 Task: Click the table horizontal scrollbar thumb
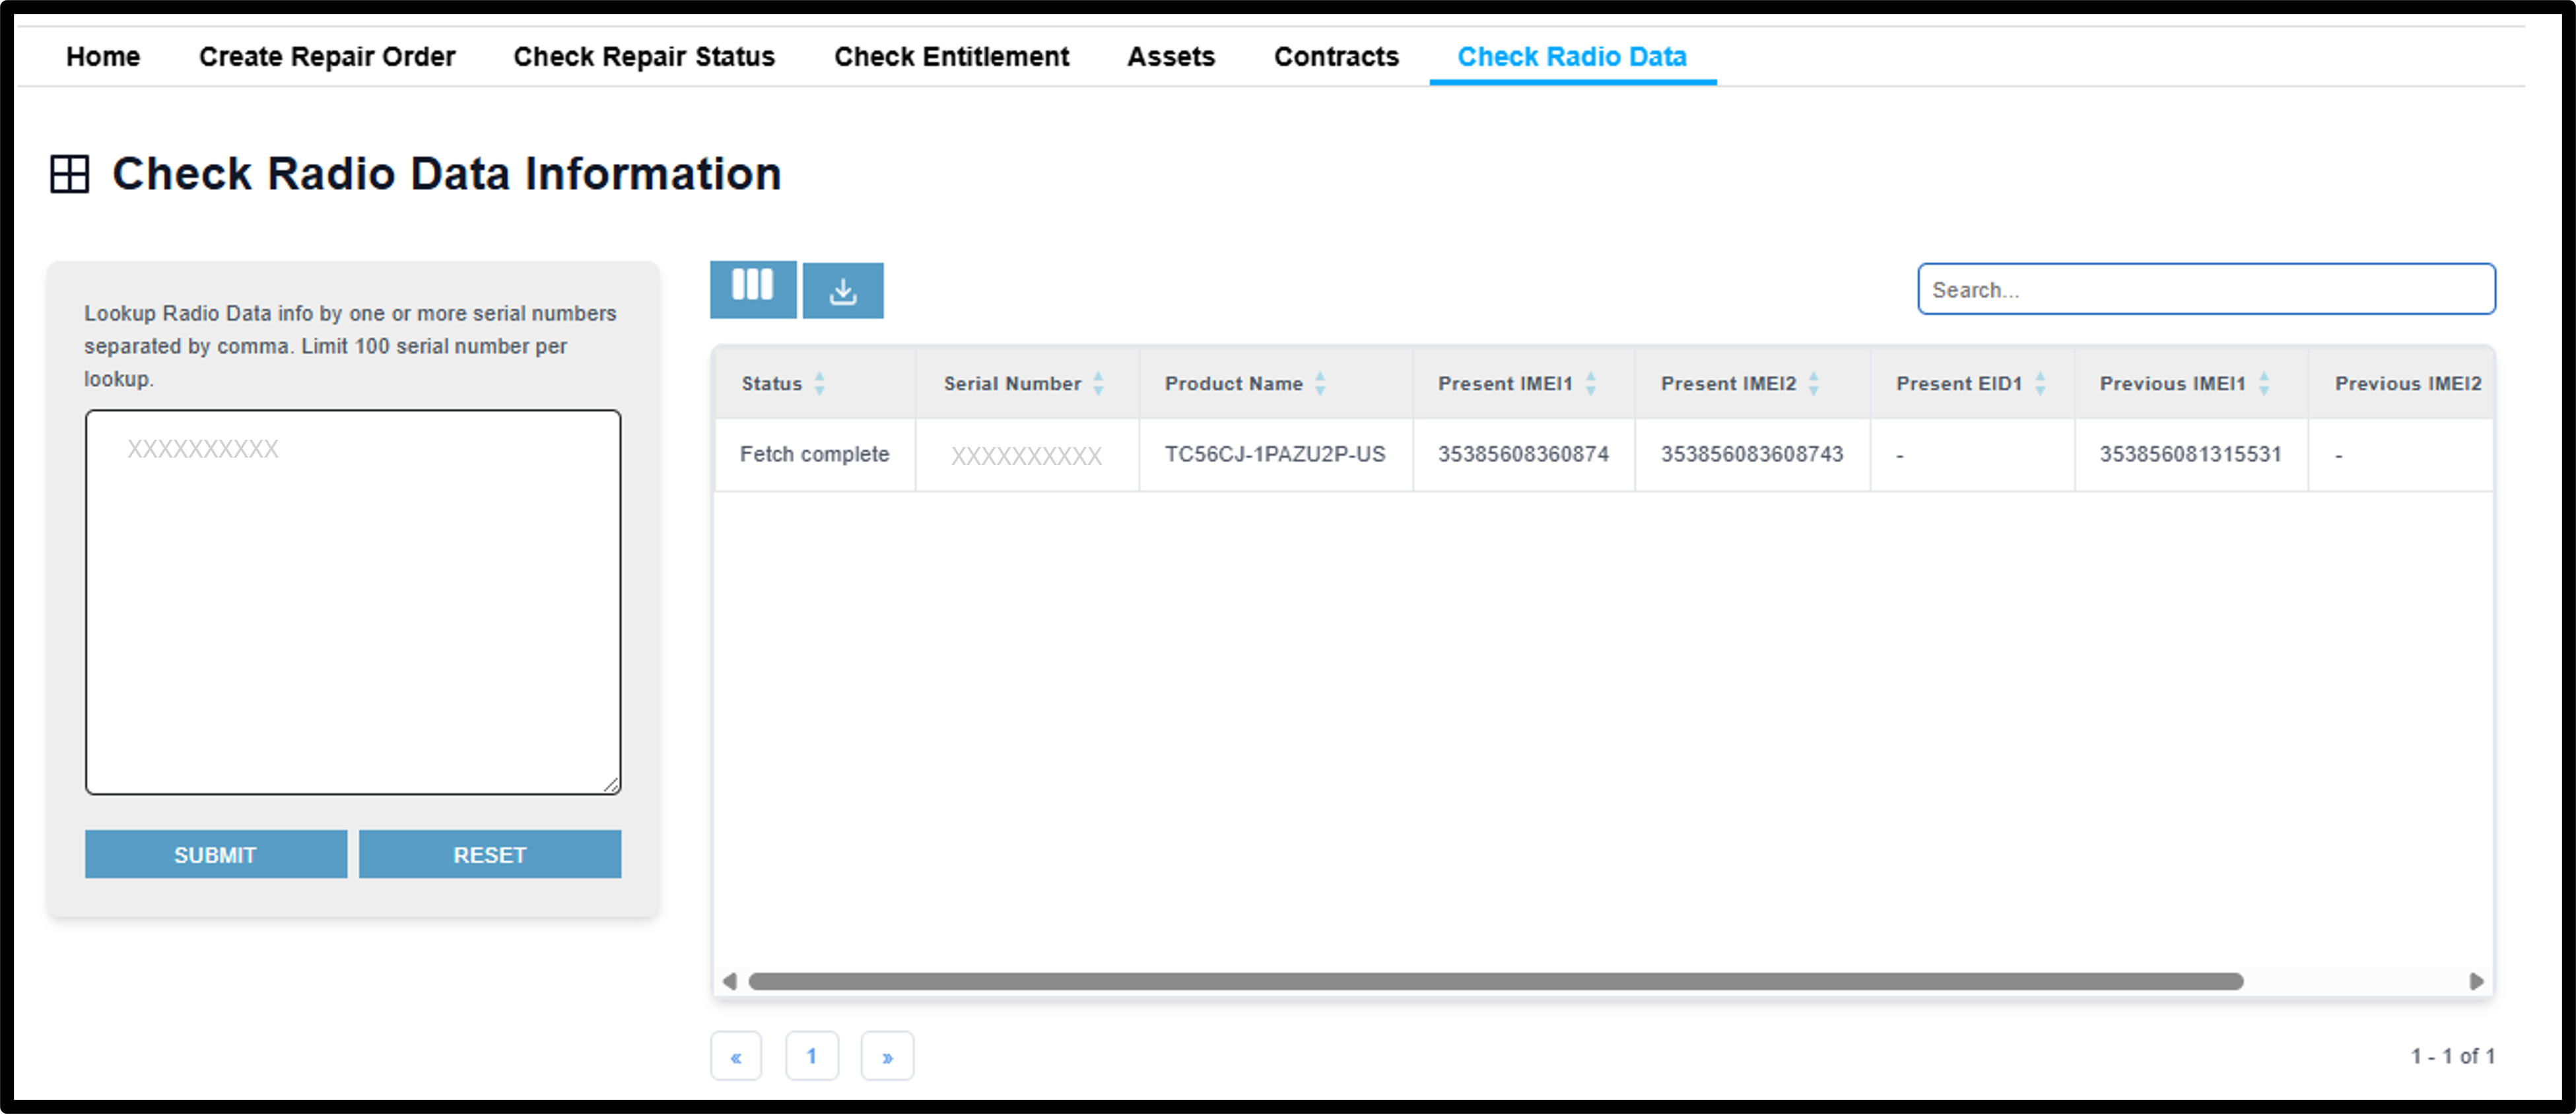[1496, 981]
